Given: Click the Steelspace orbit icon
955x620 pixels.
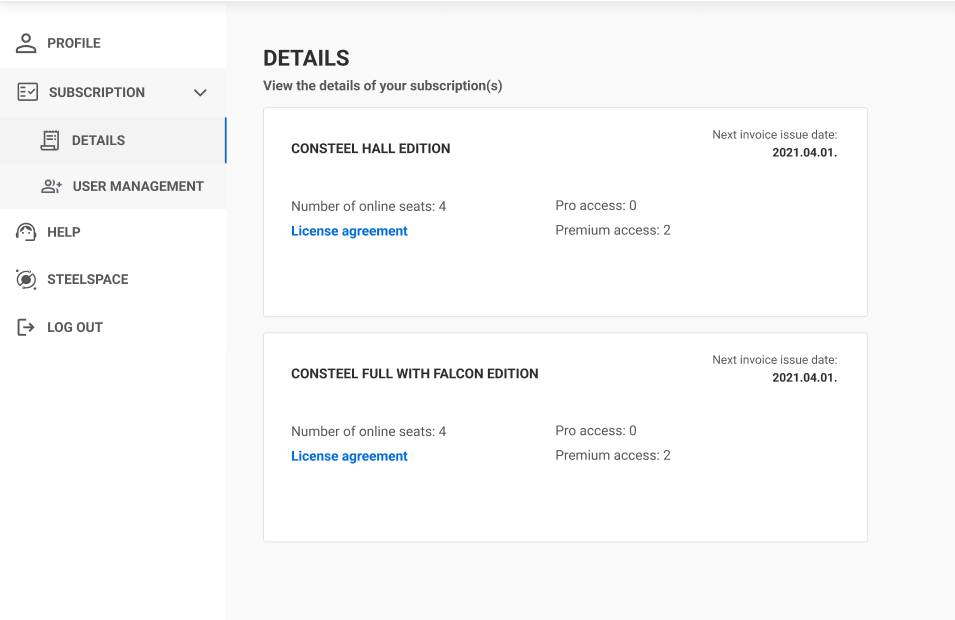Looking at the screenshot, I should click(26, 279).
